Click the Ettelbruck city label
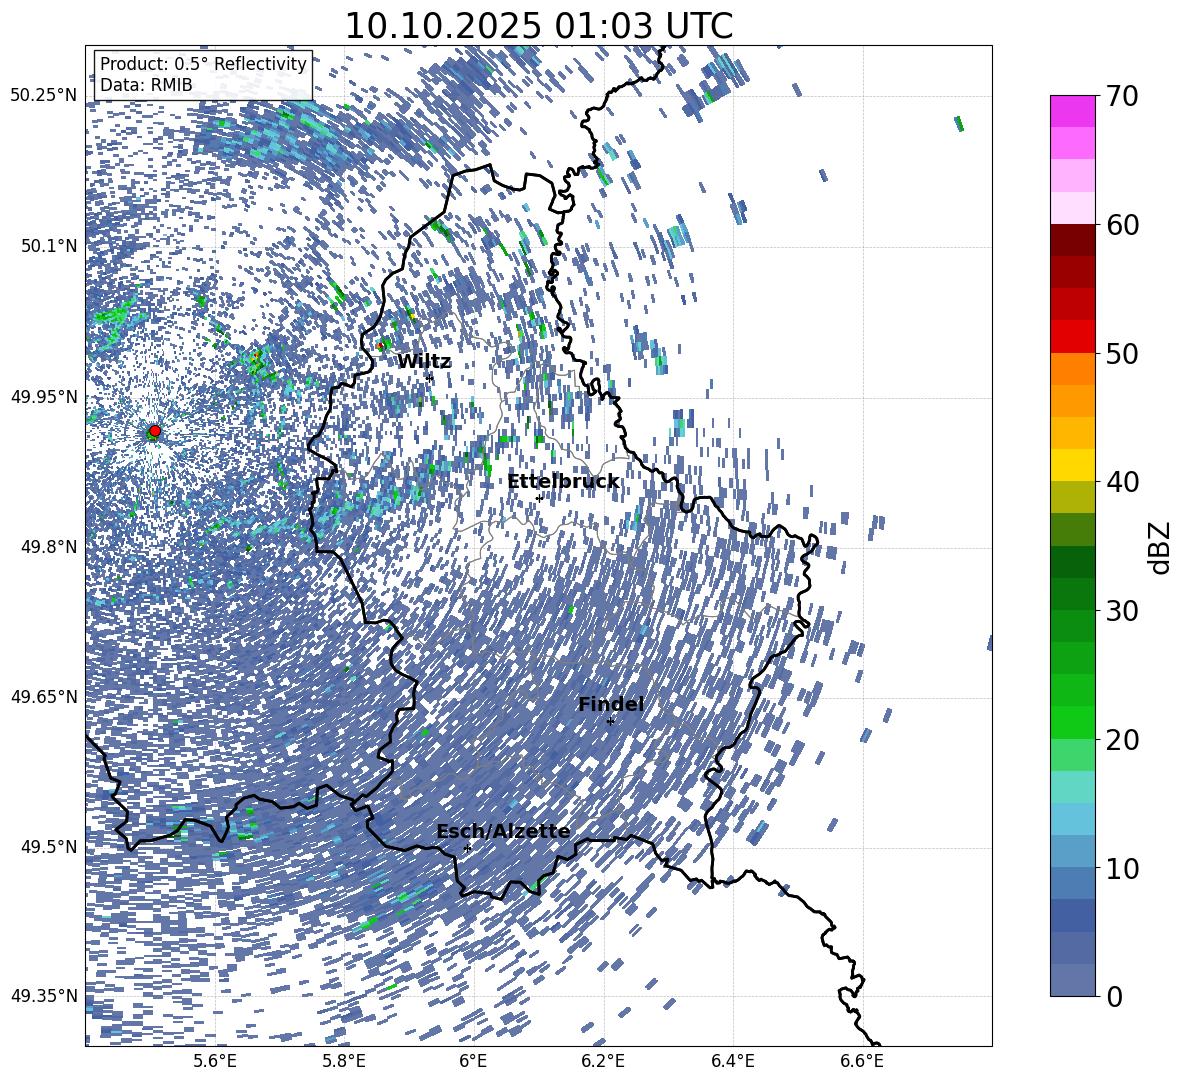The width and height of the screenshot is (1184, 1081). tap(563, 482)
